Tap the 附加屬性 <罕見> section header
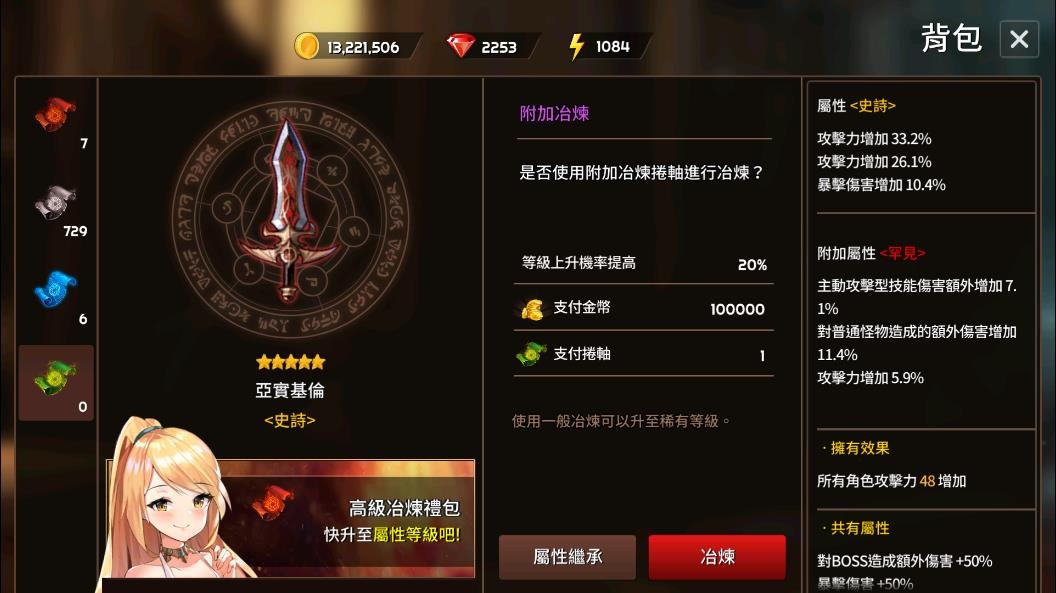1056x593 pixels. tap(871, 253)
